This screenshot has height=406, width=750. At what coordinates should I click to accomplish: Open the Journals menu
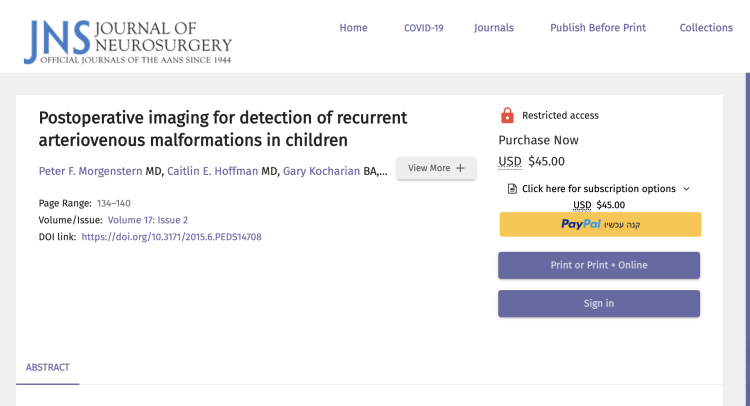click(494, 28)
